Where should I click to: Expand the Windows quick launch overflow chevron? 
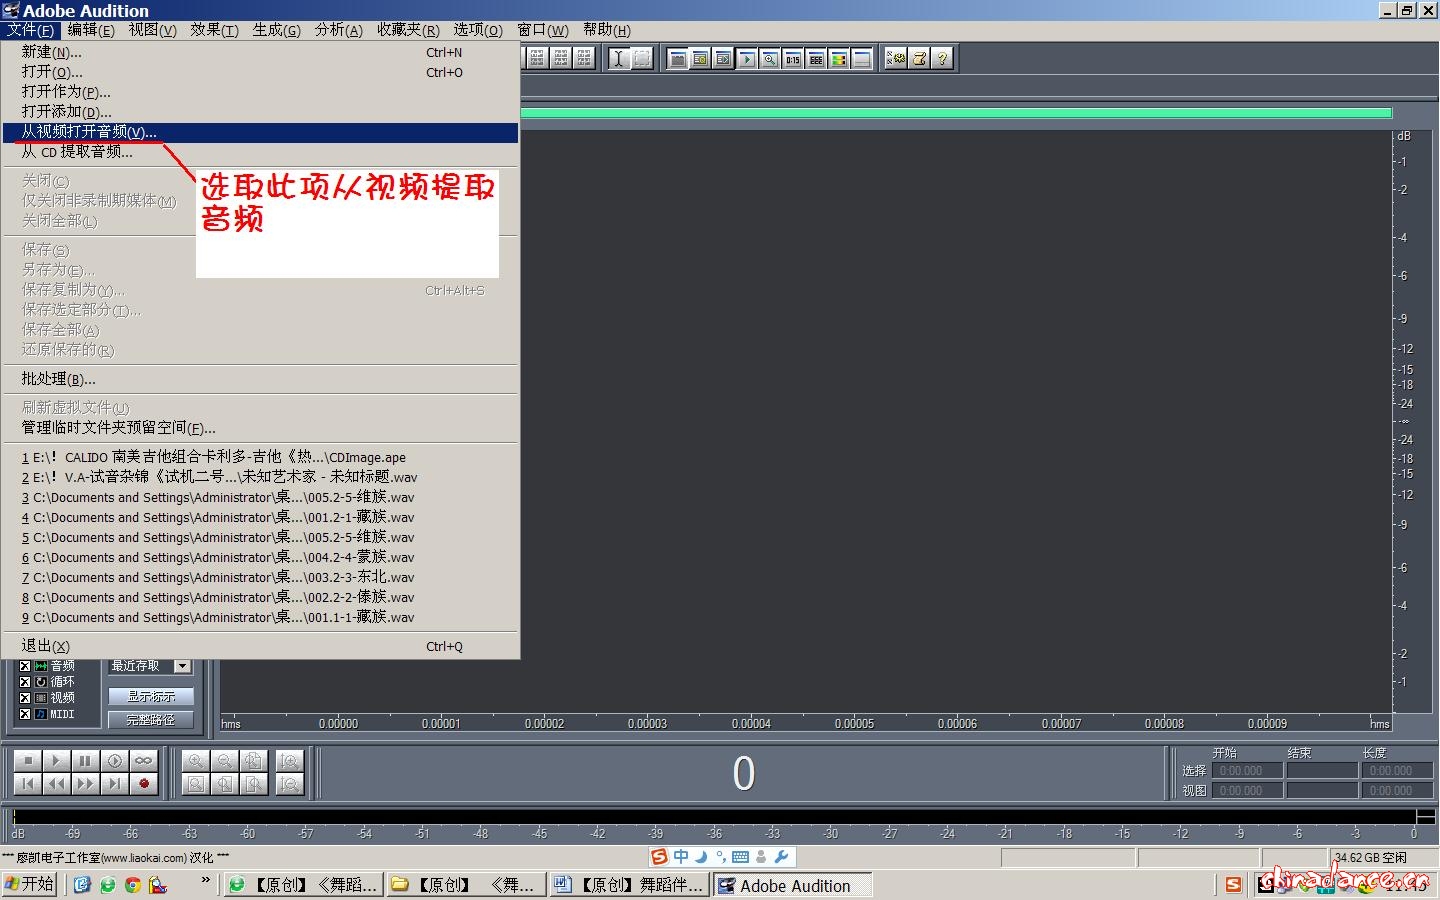205,881
